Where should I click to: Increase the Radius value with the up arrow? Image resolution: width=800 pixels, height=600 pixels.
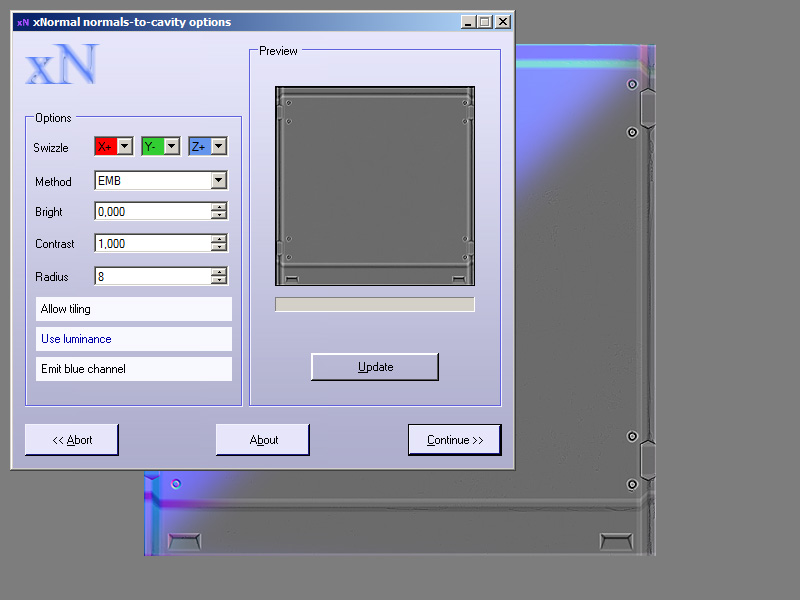219,271
